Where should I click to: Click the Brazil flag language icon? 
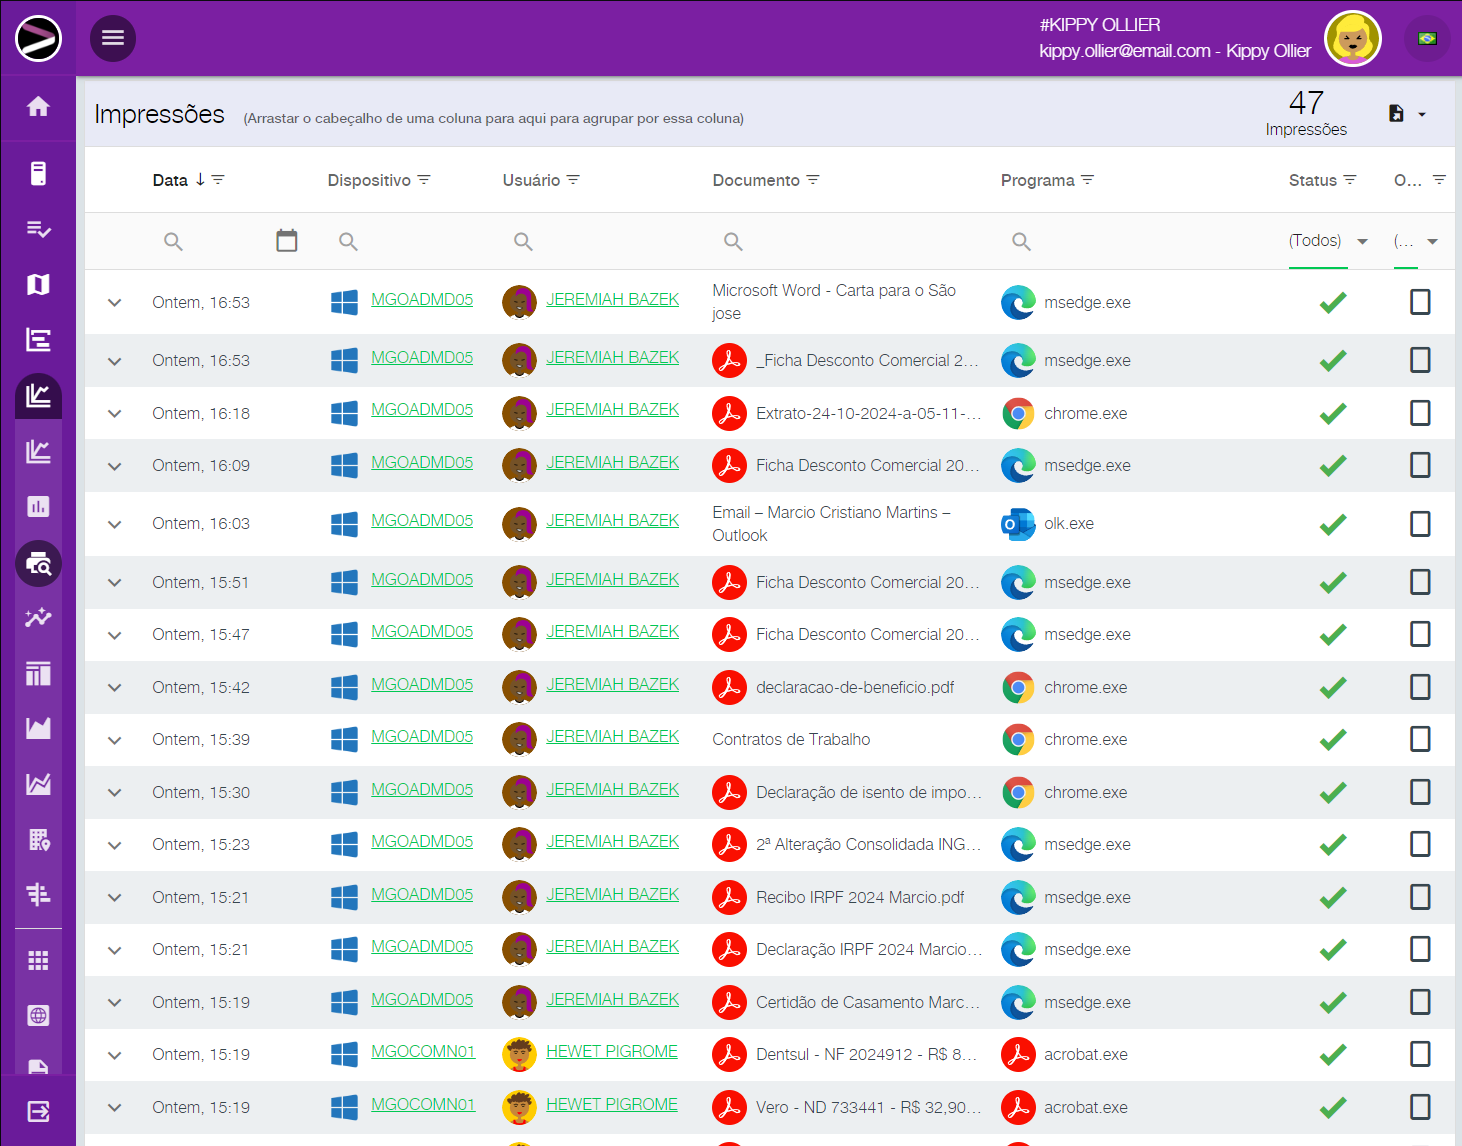coord(1427,39)
